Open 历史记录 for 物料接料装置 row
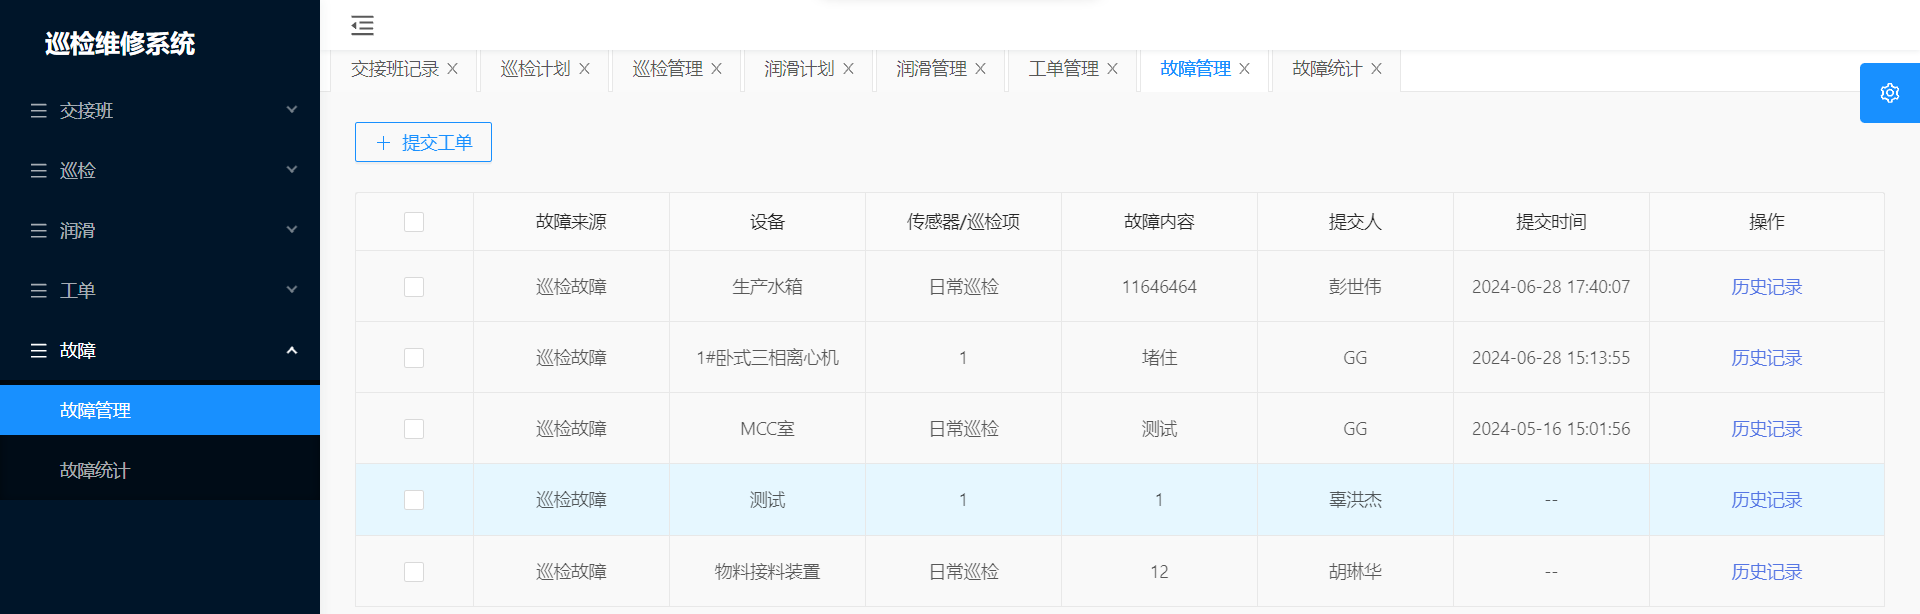 (1766, 572)
